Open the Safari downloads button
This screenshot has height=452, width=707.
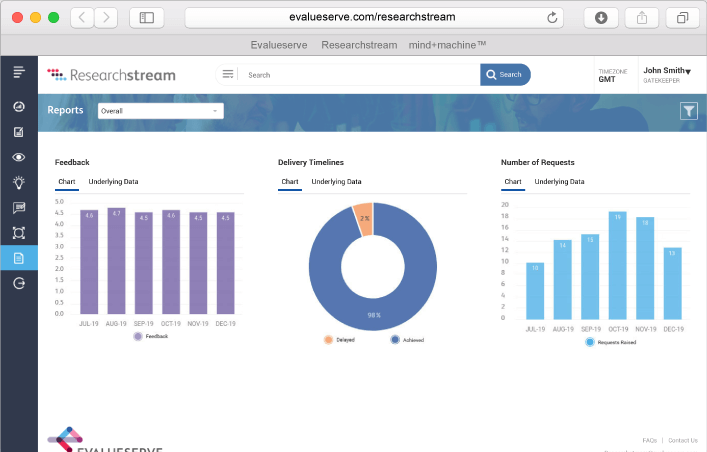click(x=601, y=18)
